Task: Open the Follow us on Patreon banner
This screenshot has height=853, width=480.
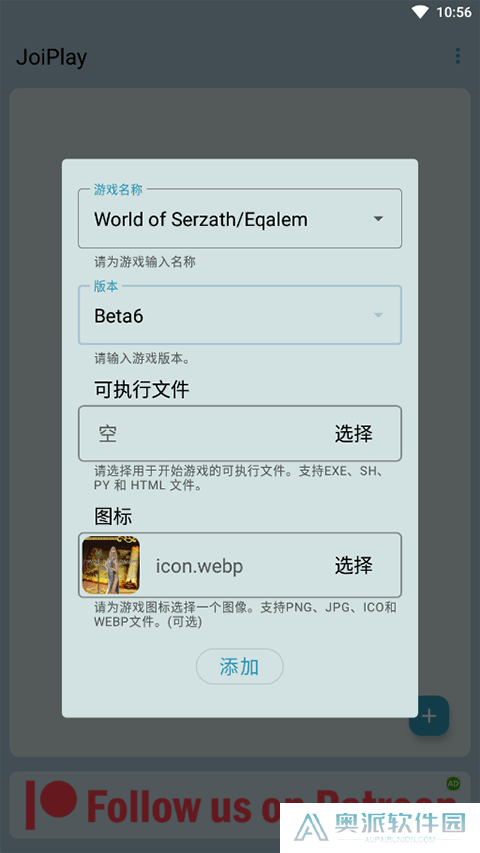Action: click(x=240, y=805)
